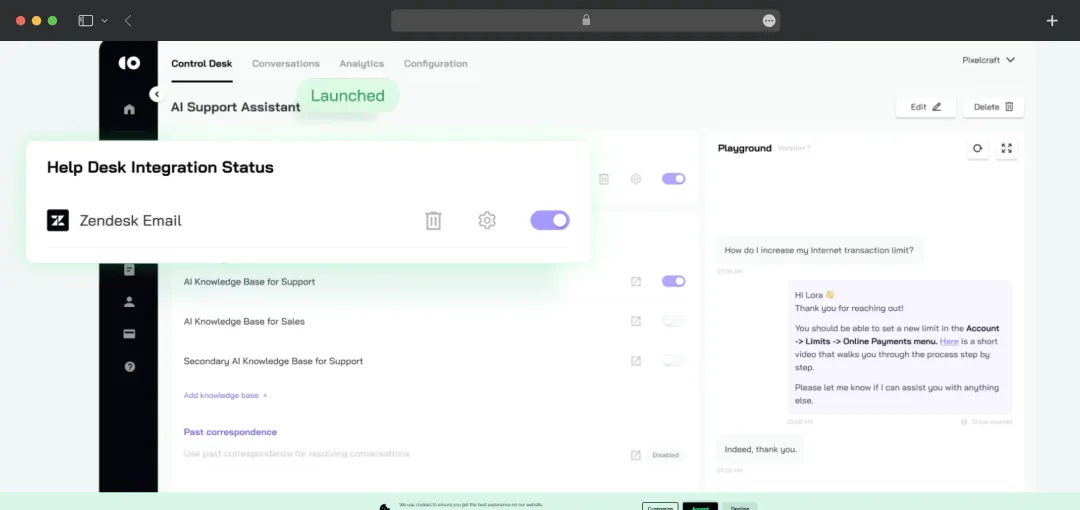Switch to the Analytics tab

pyautogui.click(x=362, y=63)
